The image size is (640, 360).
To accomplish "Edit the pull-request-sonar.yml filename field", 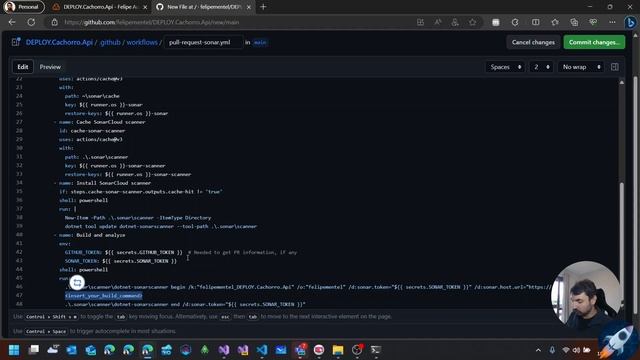I will (203, 42).
